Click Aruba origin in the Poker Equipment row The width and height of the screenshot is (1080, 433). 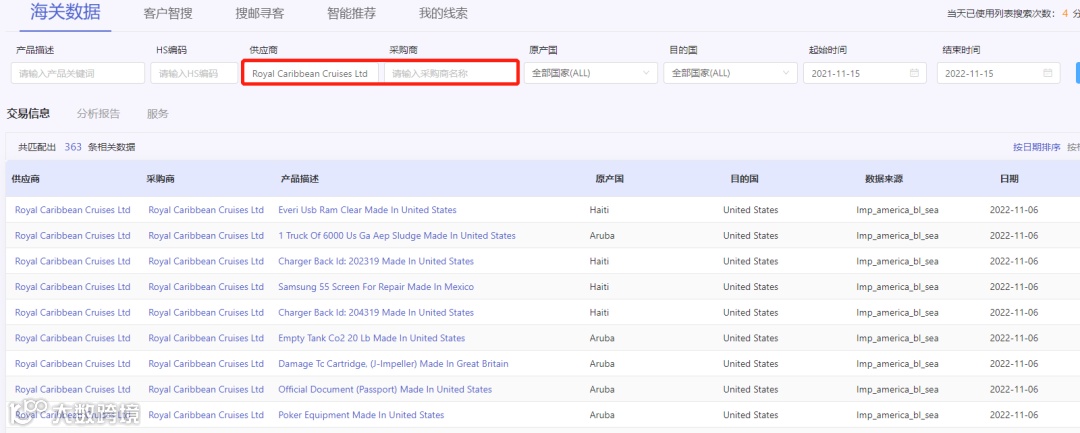pos(602,414)
